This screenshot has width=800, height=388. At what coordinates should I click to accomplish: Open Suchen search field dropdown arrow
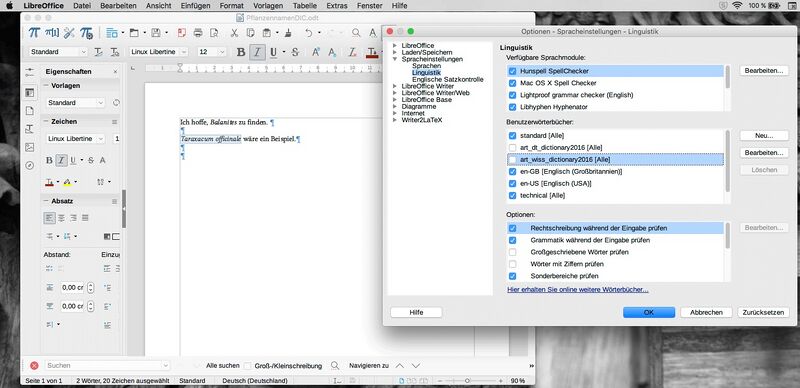point(165,366)
